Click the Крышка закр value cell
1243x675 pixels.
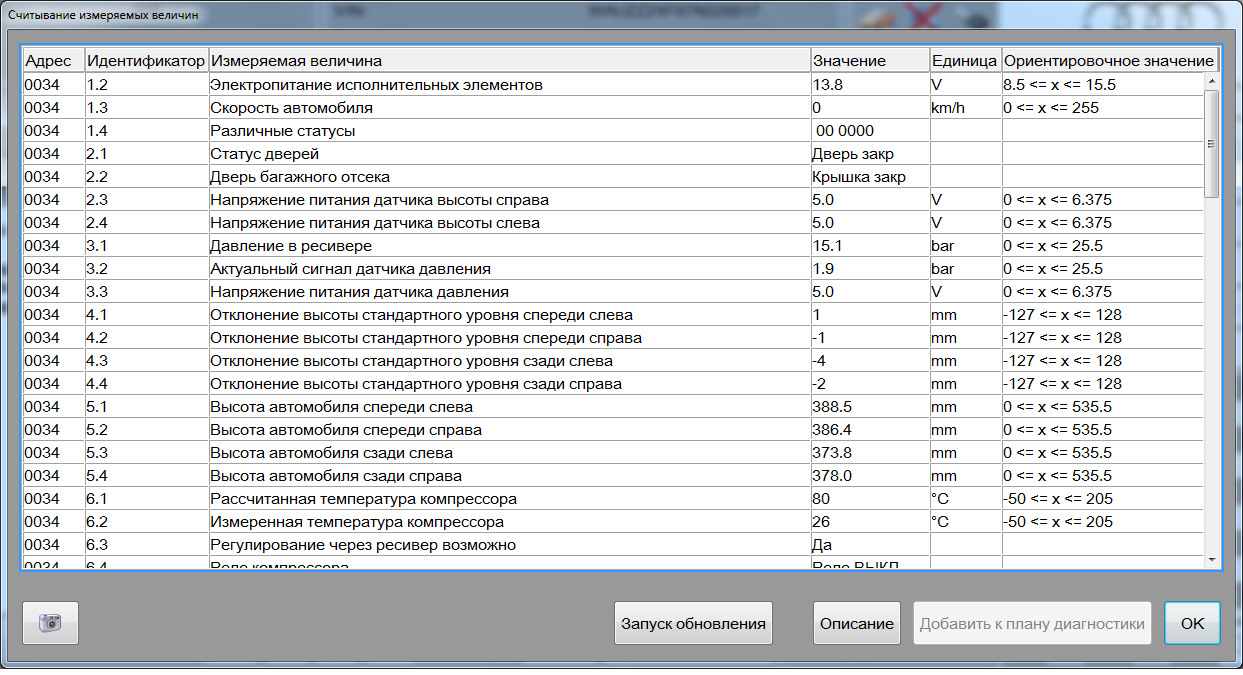(870, 177)
